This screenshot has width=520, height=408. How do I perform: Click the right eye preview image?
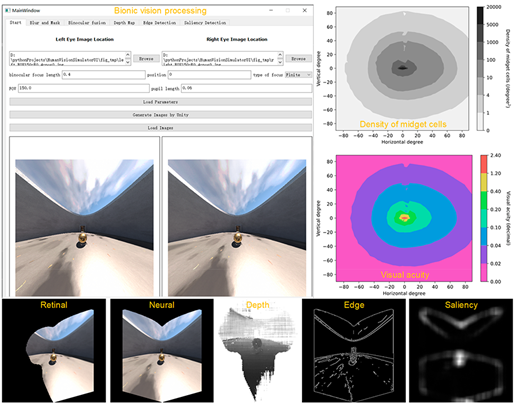(237, 228)
